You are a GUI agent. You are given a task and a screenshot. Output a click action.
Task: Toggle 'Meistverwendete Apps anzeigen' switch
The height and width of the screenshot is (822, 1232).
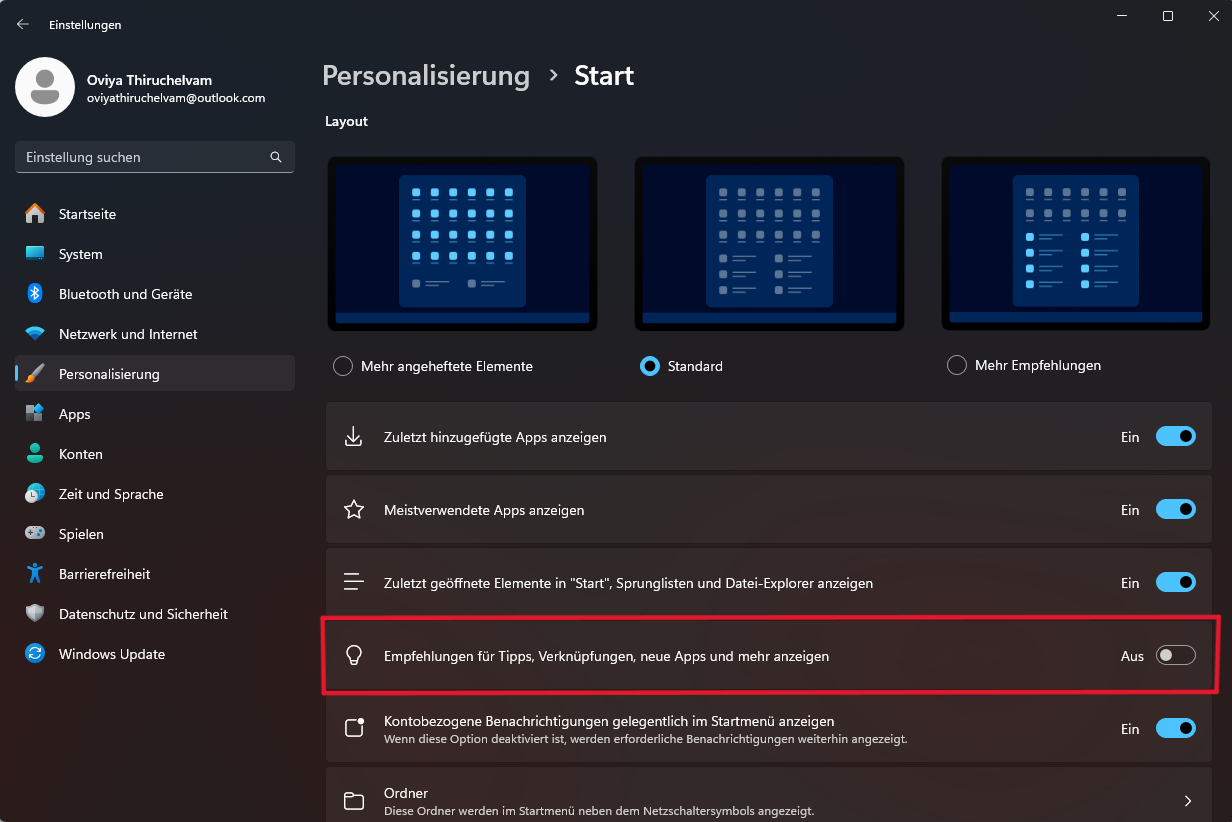tap(1176, 510)
